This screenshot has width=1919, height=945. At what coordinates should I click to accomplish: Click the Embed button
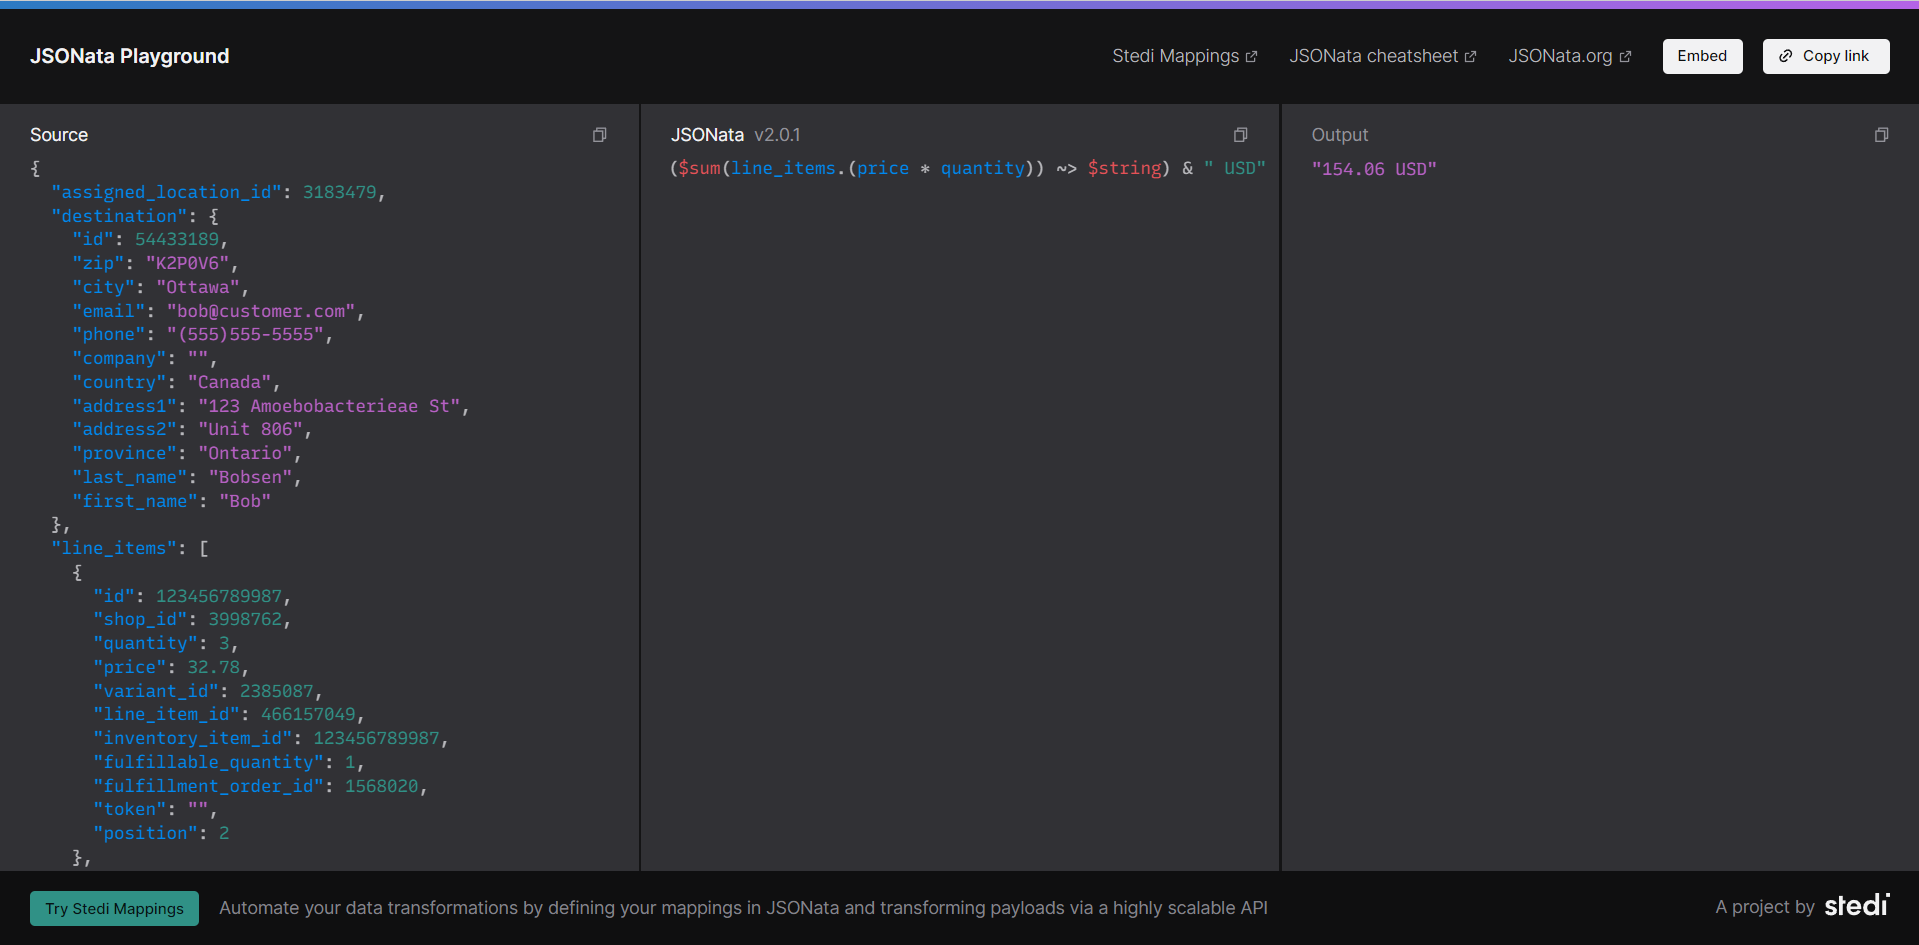click(x=1702, y=56)
